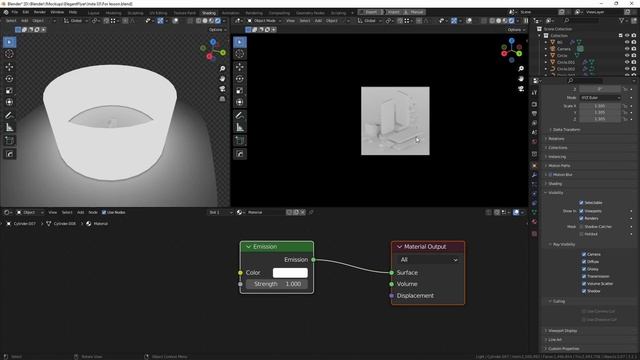This screenshot has width=640, height=360.
Task: Open rotation Mode XYZ Euler dropdown
Action: (x=600, y=98)
